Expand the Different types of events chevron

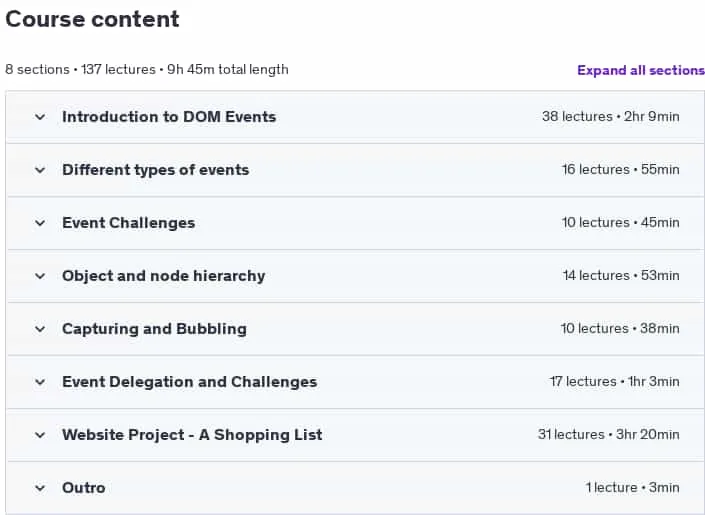click(x=40, y=170)
